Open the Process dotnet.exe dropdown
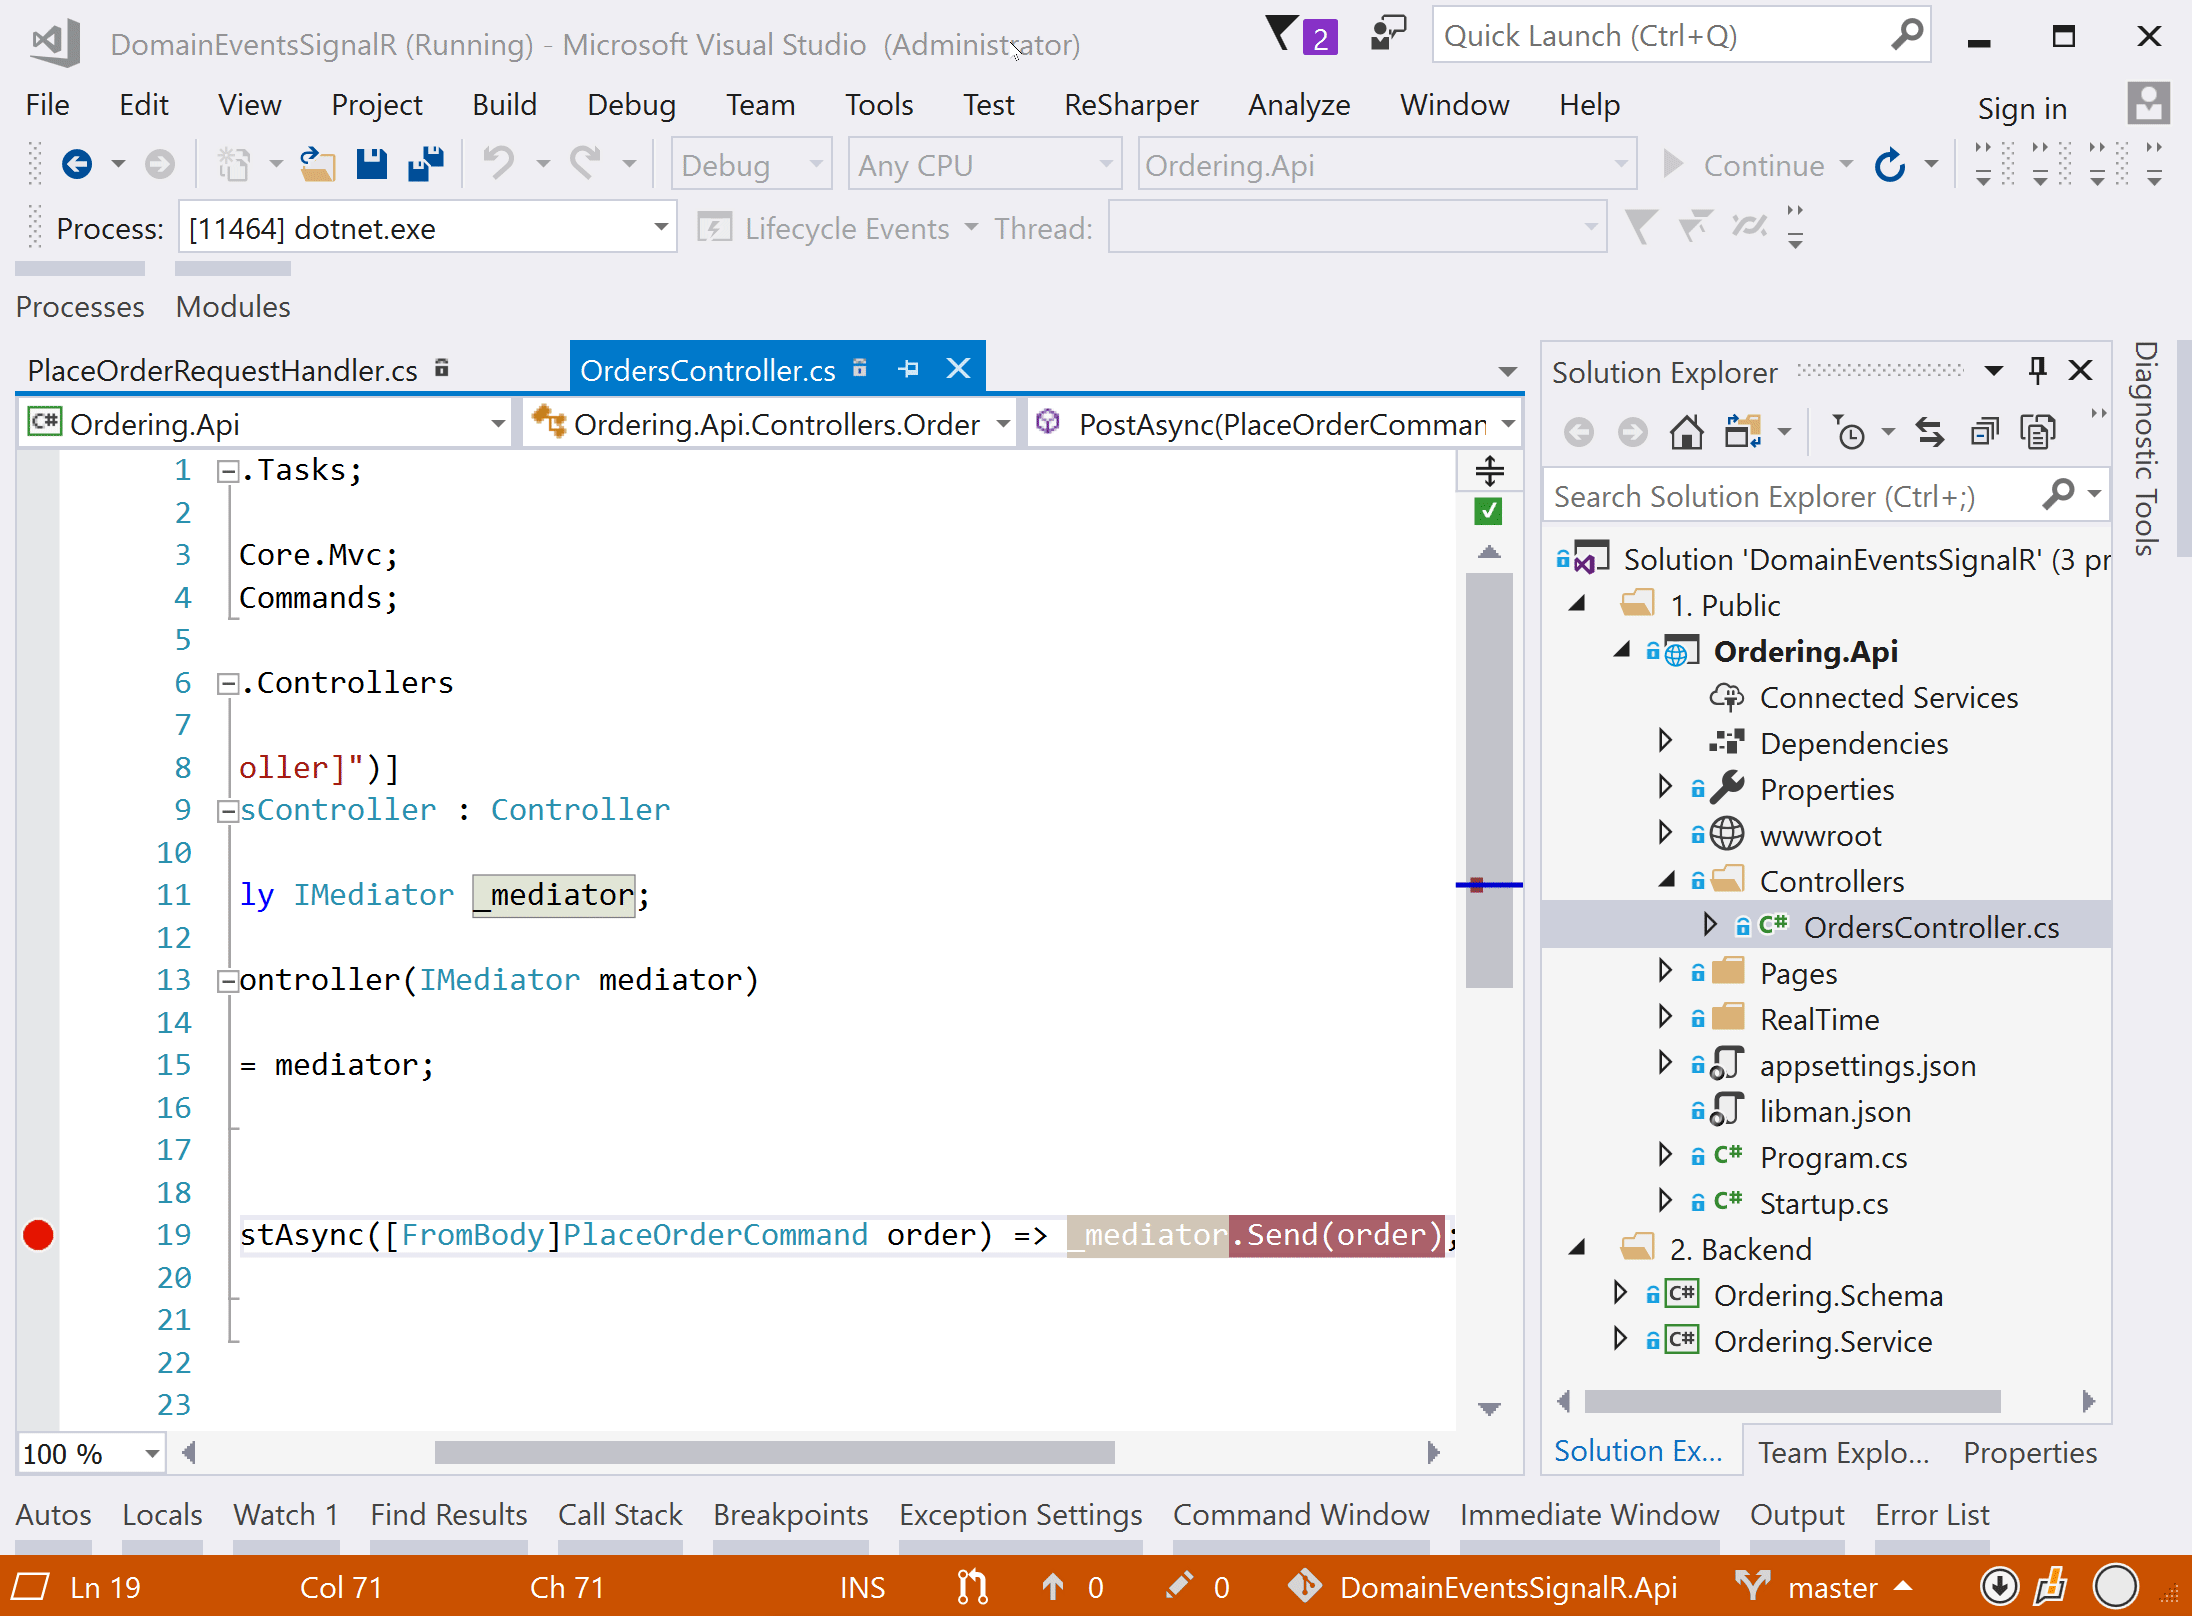This screenshot has width=2192, height=1616. (660, 228)
